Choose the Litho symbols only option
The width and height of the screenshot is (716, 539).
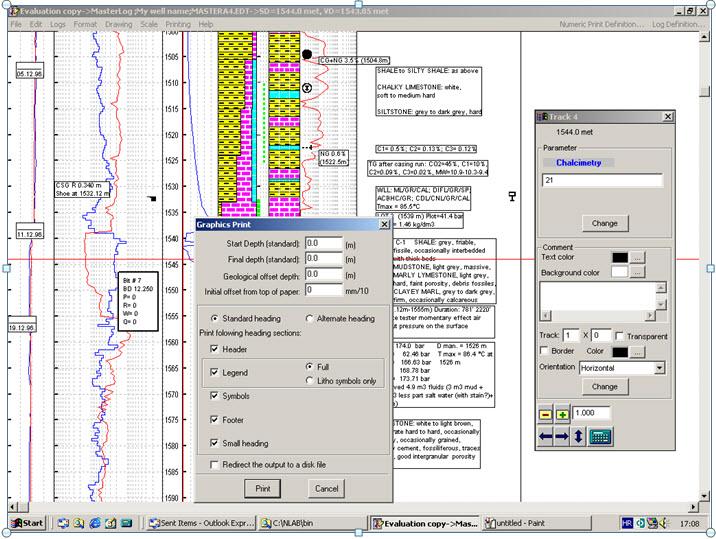(x=309, y=380)
